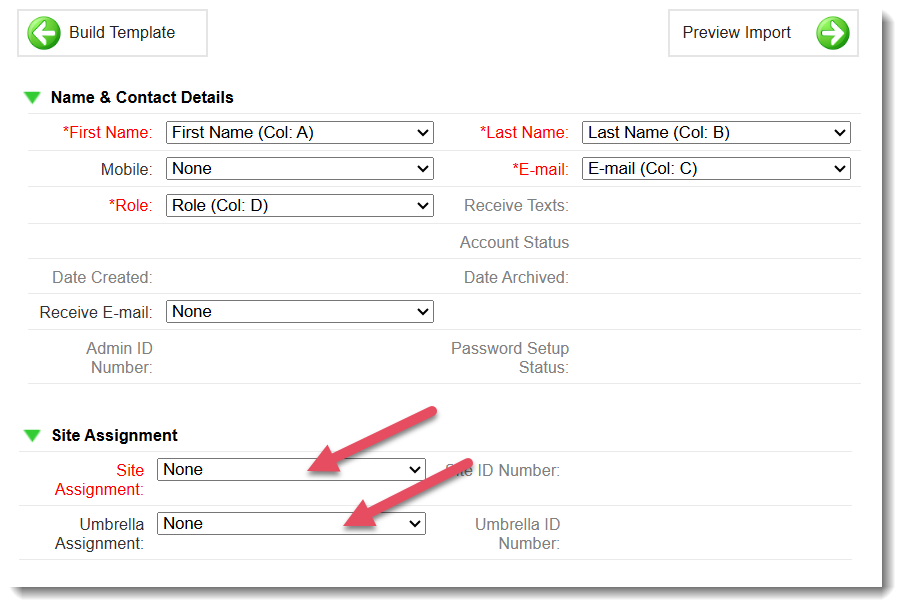Click the Umbrella Assignment: label
This screenshot has height=610, width=905.
click(x=99, y=534)
